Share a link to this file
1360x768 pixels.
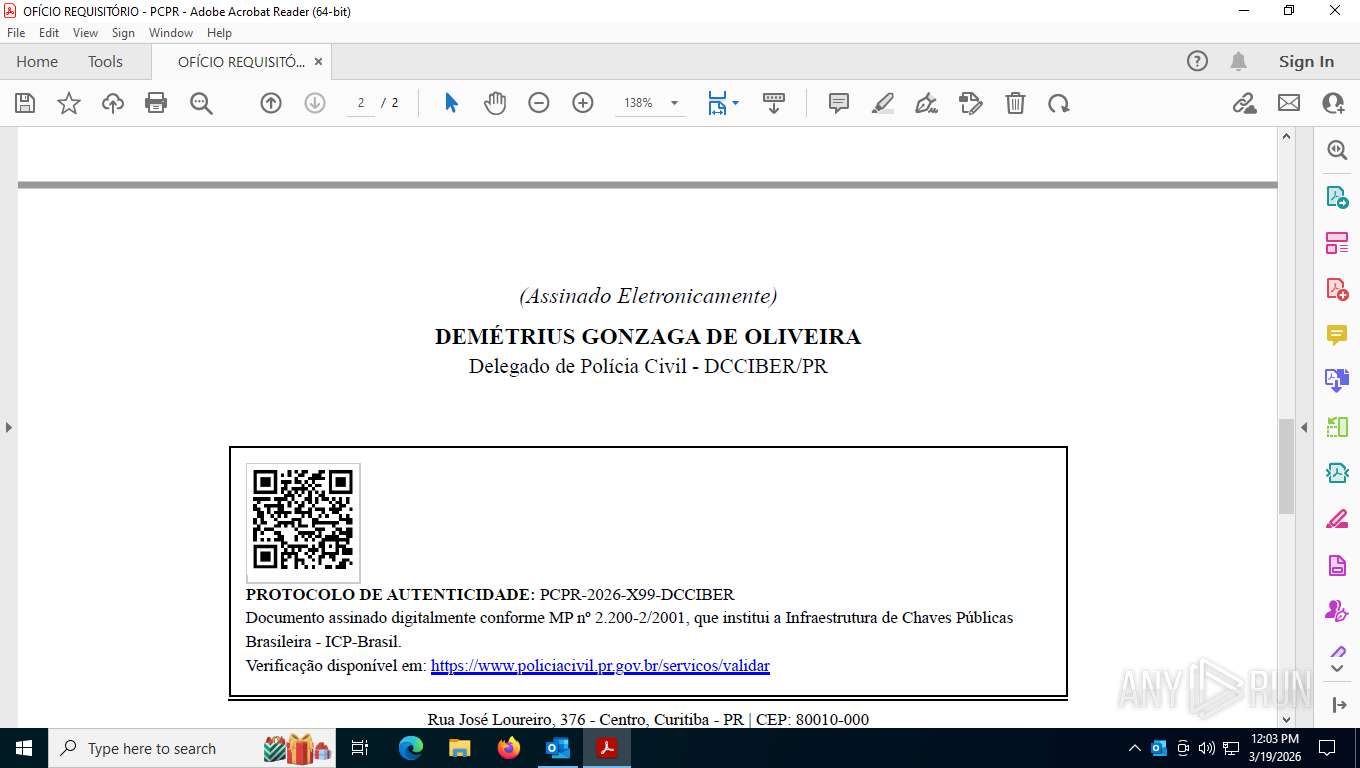tap(1244, 103)
